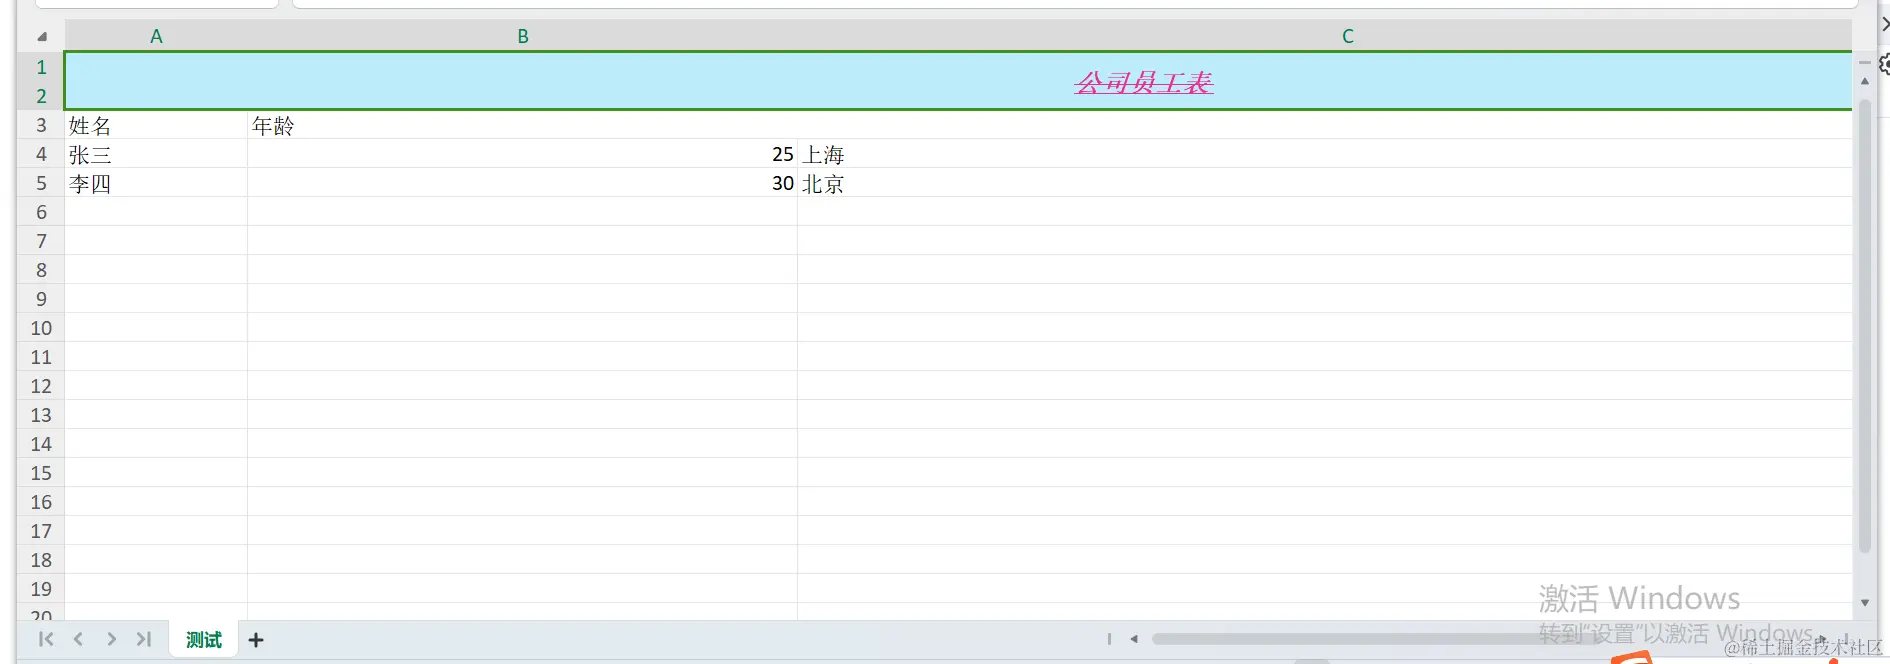The width and height of the screenshot is (1890, 664).
Task: Add a new sheet with plus button
Action: click(256, 640)
